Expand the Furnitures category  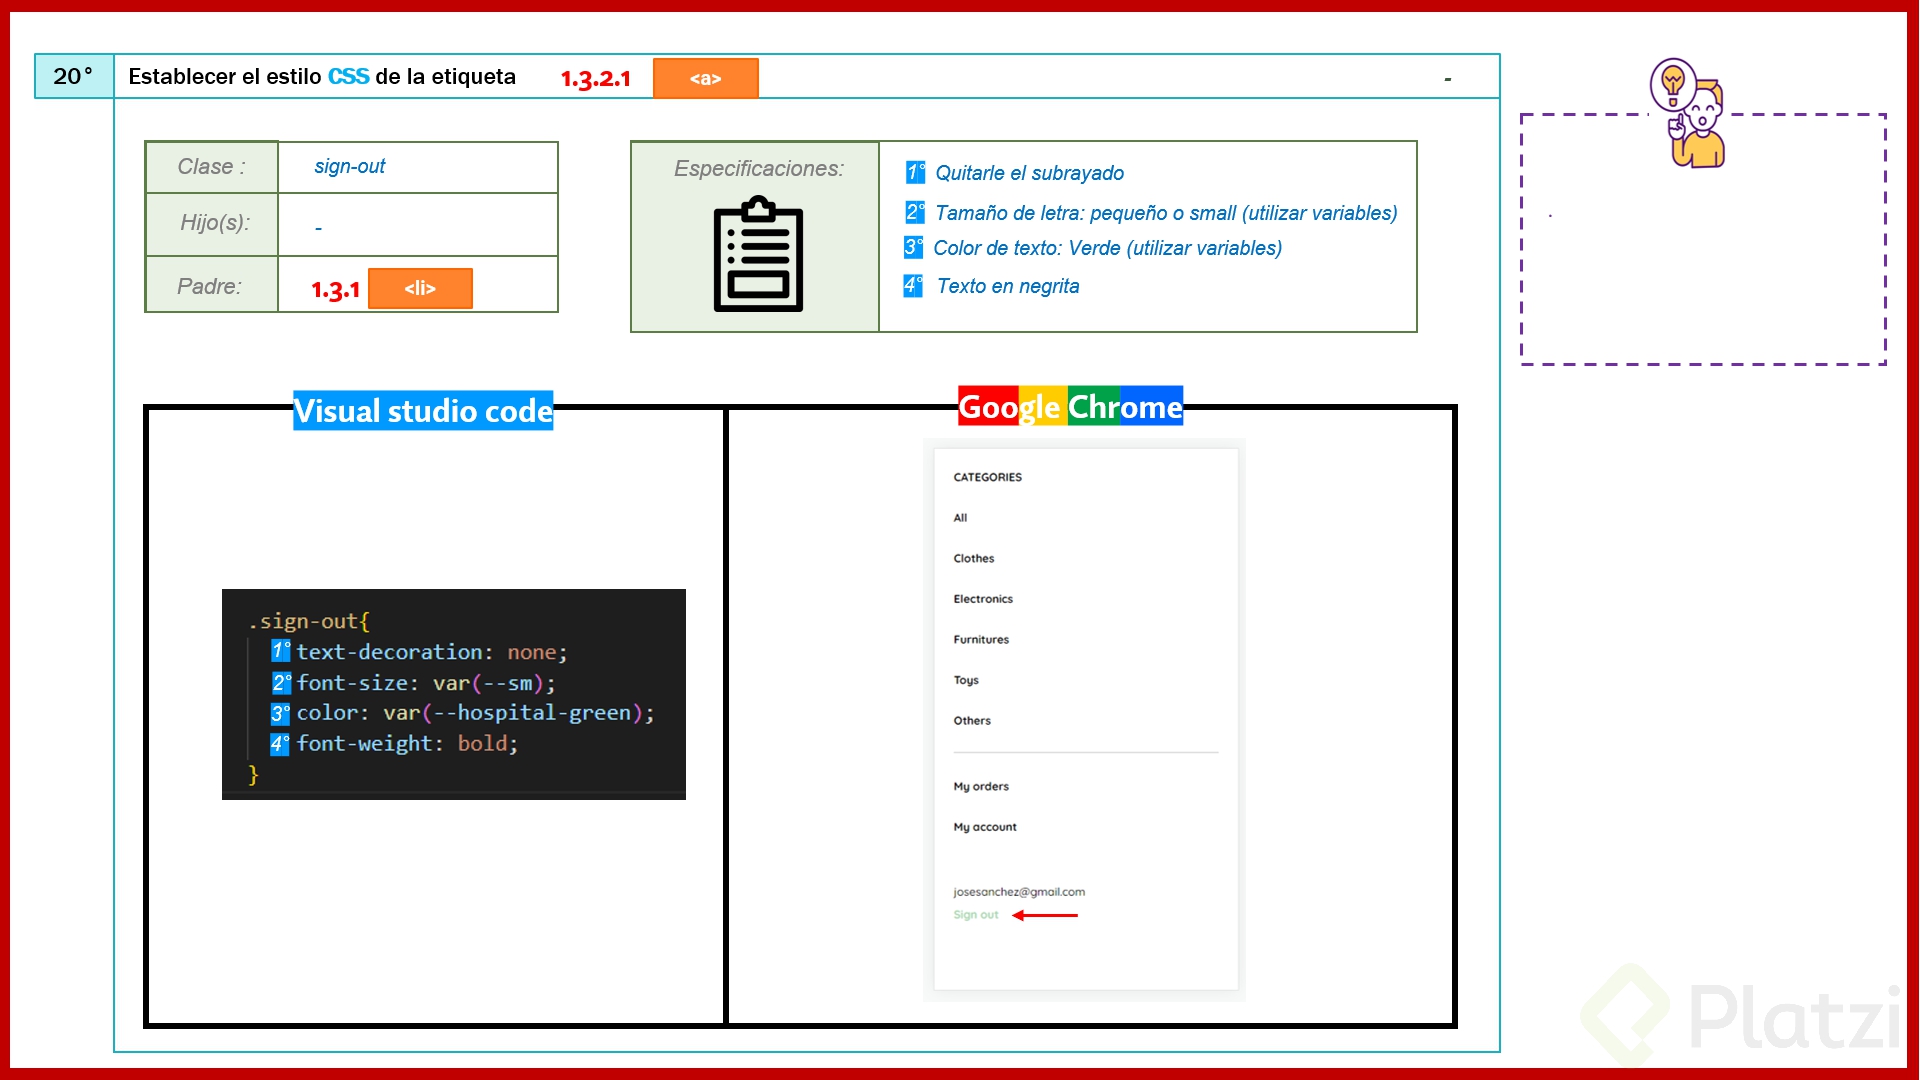[x=980, y=639]
